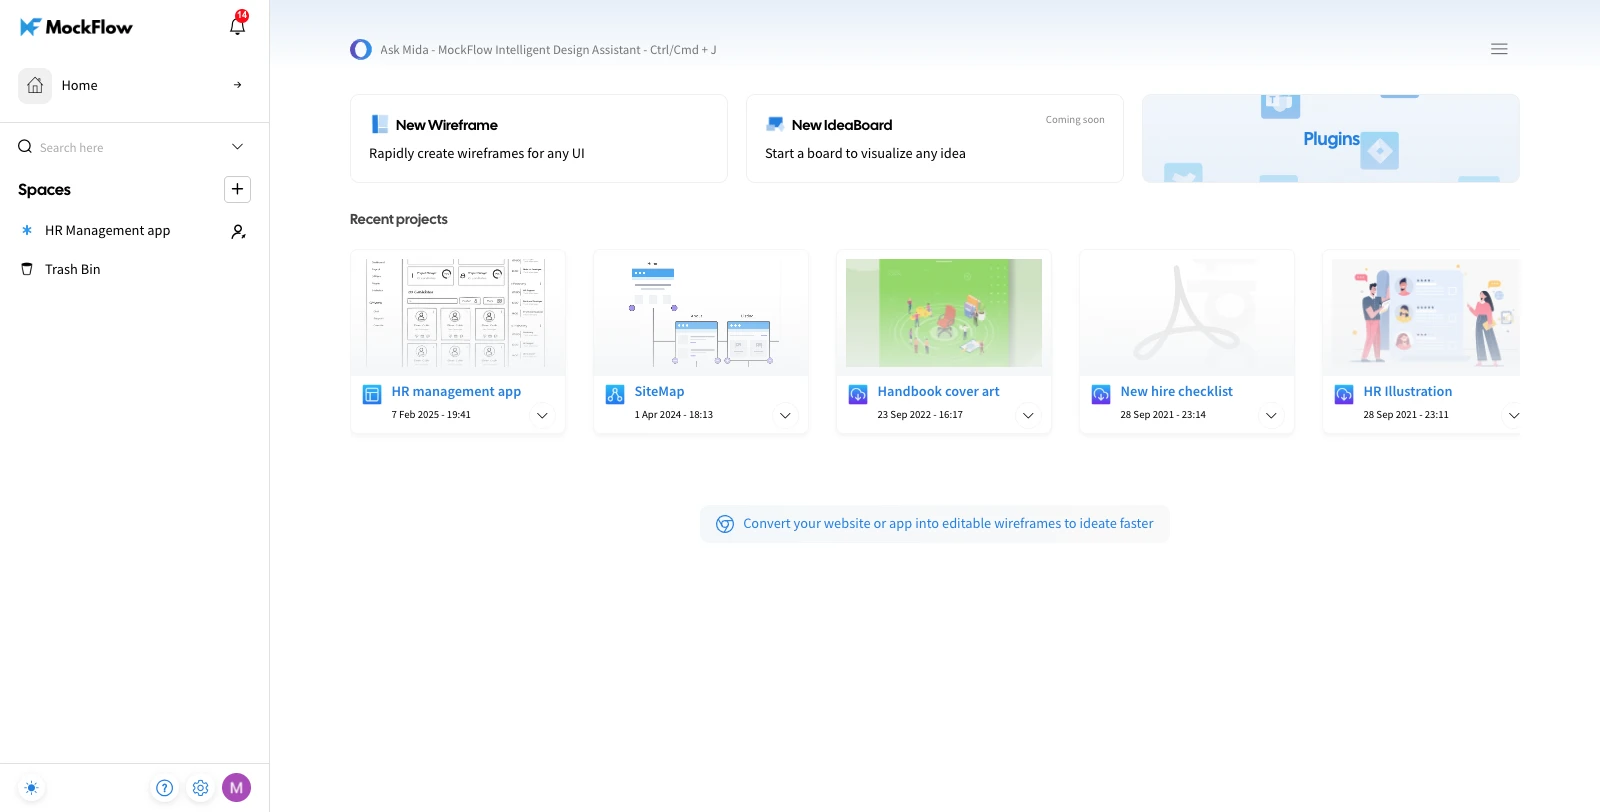The image size is (1600, 812).
Task: Click the Ask Mida assistant input bar
Action: click(x=548, y=49)
